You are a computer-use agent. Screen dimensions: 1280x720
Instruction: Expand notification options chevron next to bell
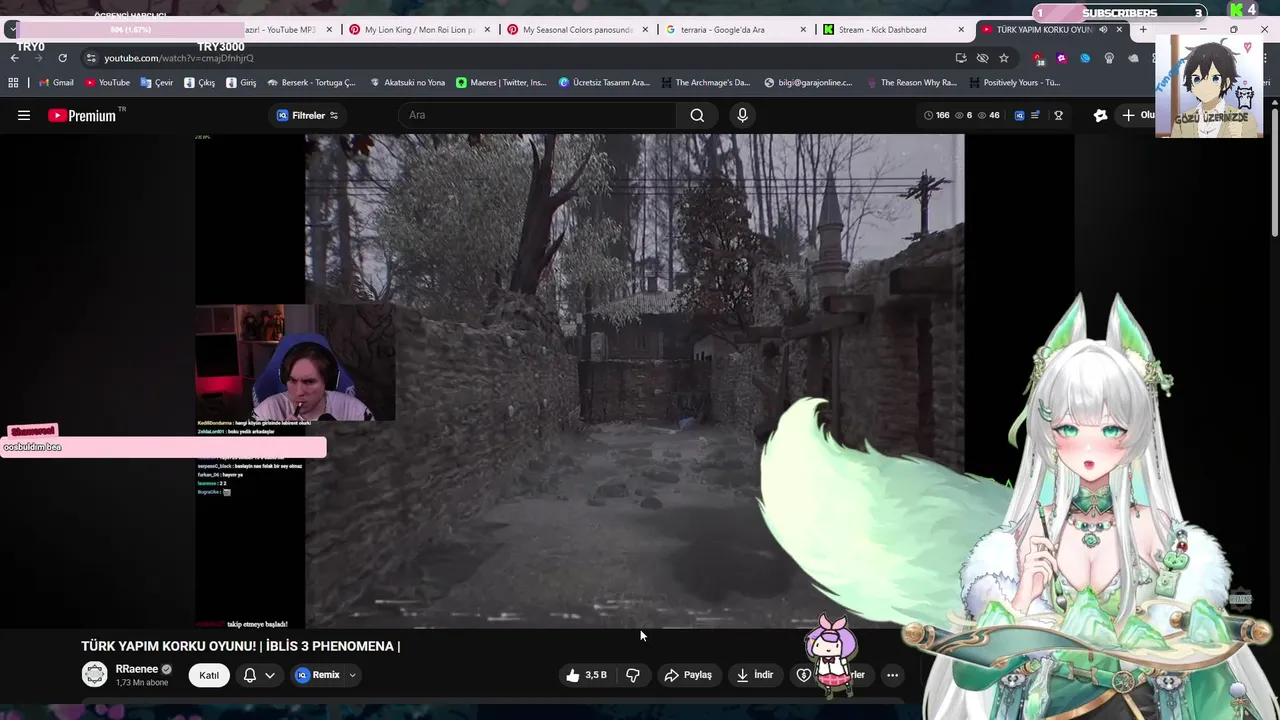(x=270, y=675)
